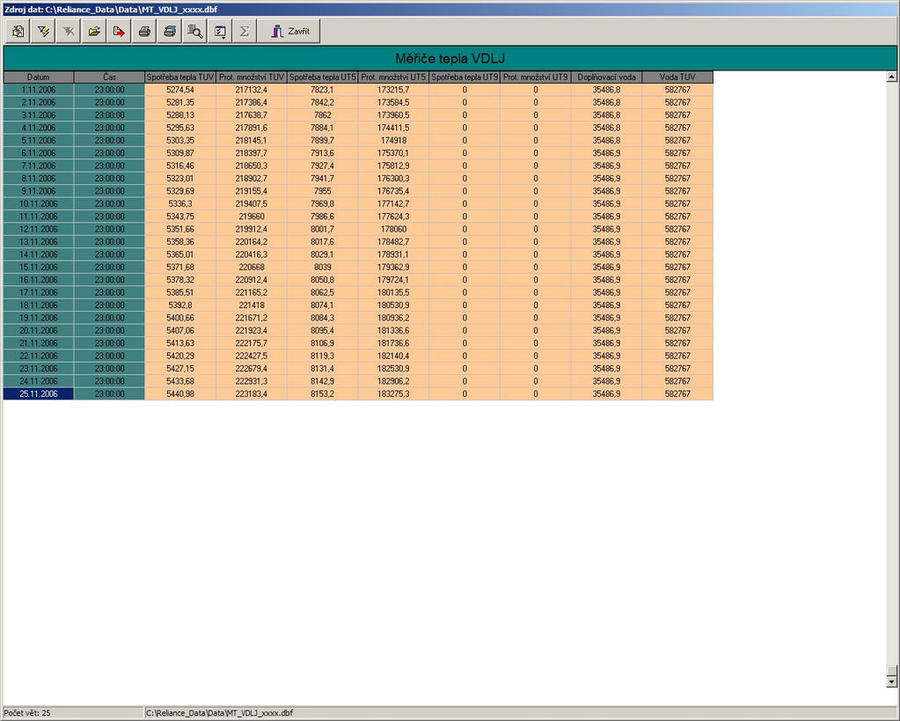Click the scroll down arrow of the vertical scrollbar
Image resolution: width=900 pixels, height=721 pixels.
891,681
